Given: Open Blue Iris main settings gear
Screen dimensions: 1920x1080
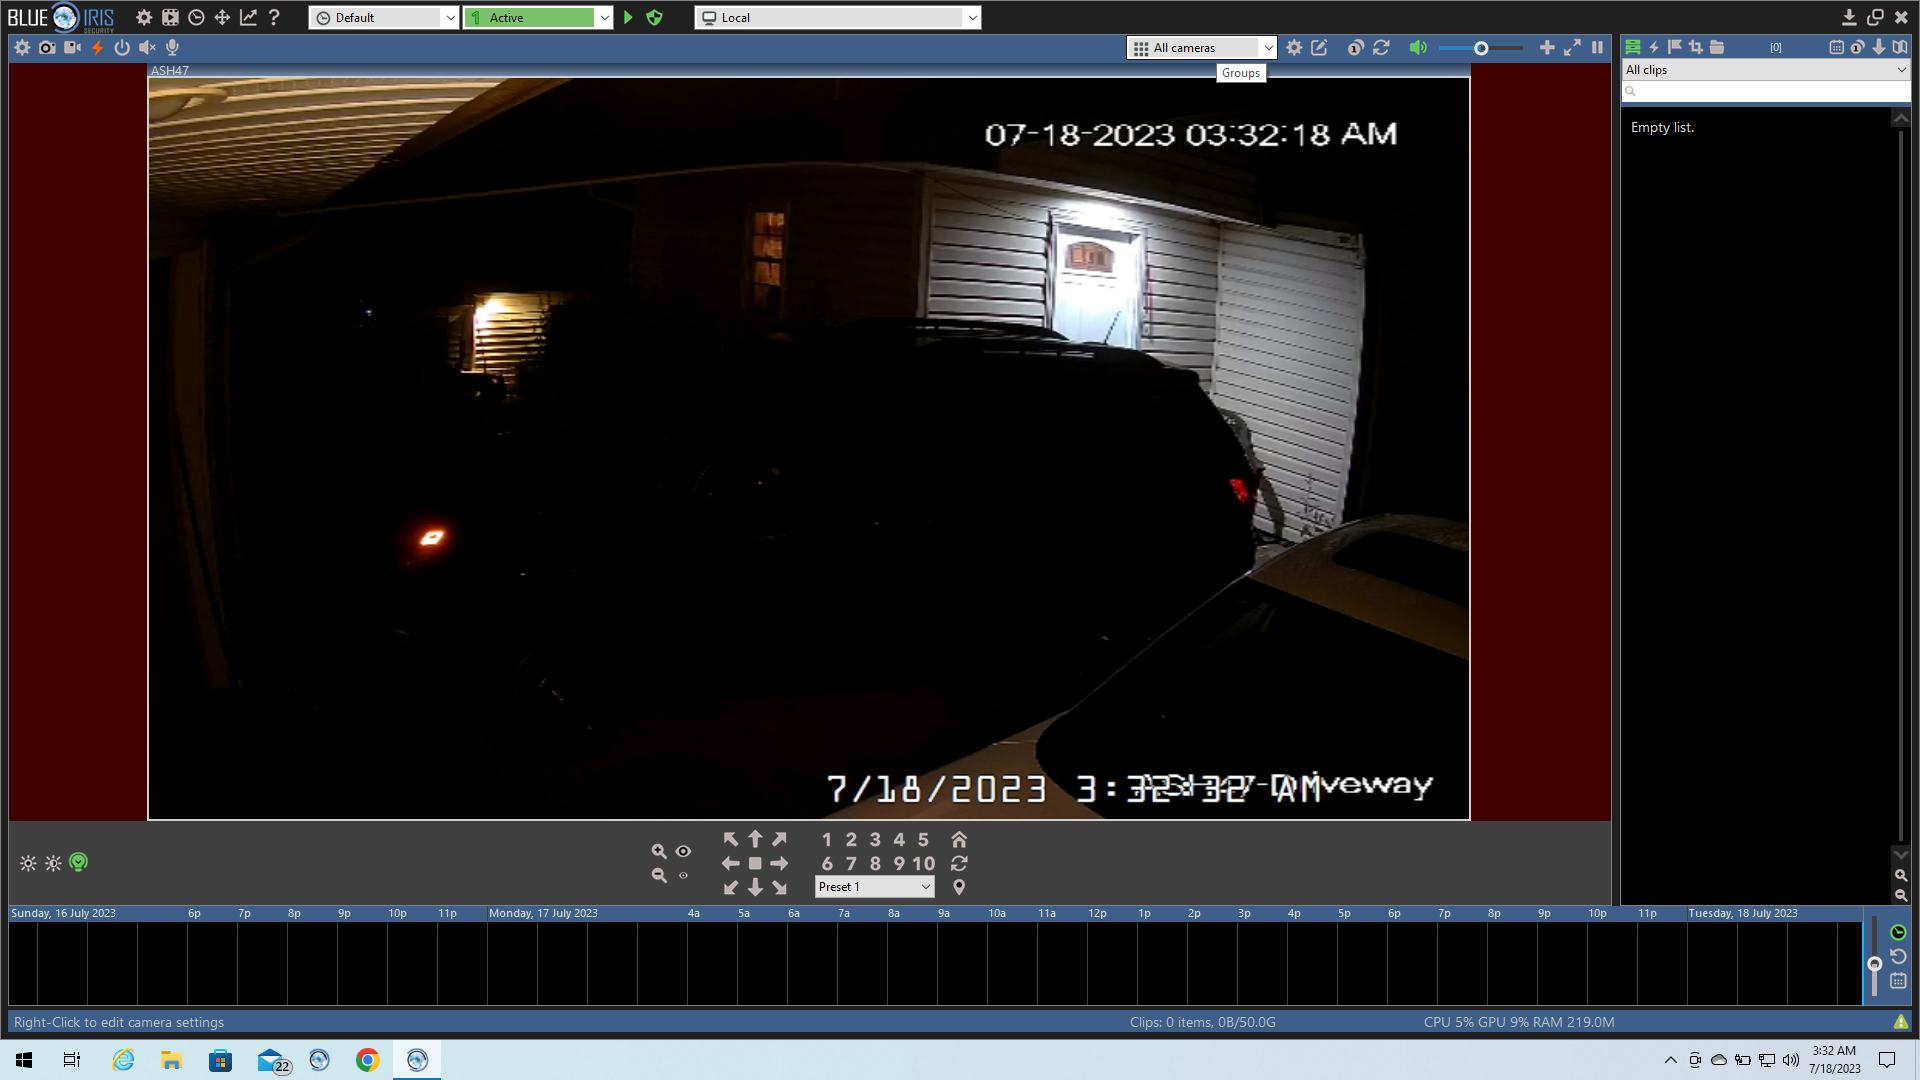Looking at the screenshot, I should pos(144,17).
